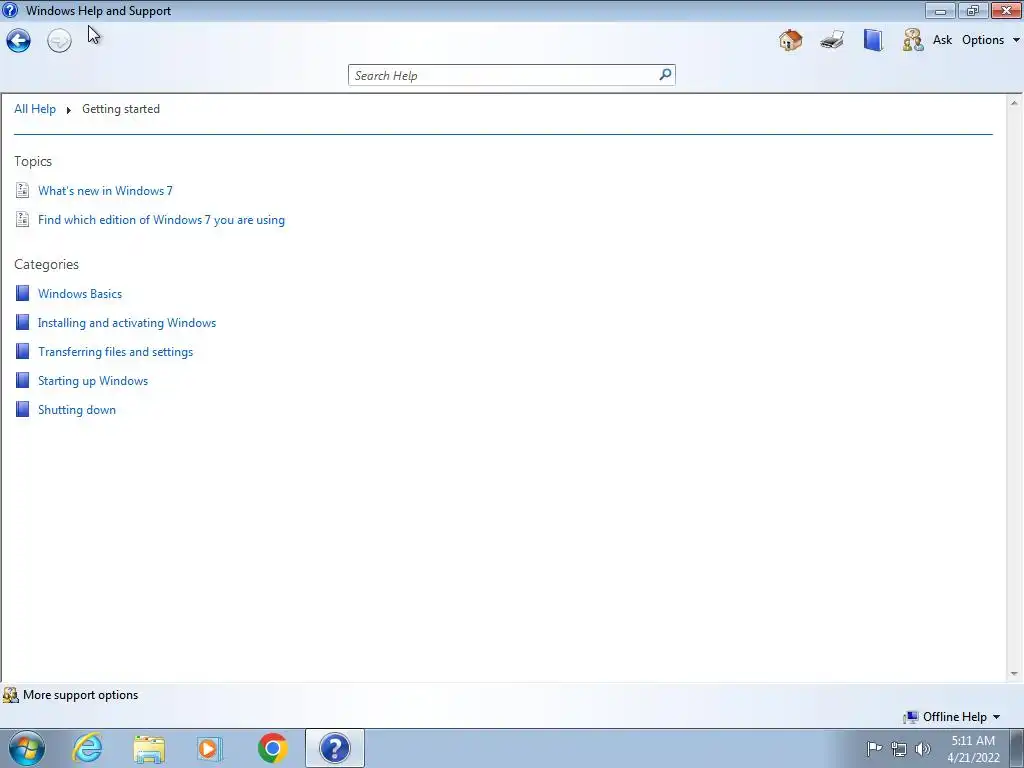The height and width of the screenshot is (768, 1024).
Task: Open Windows Explorer folder on taskbar
Action: [150, 748]
